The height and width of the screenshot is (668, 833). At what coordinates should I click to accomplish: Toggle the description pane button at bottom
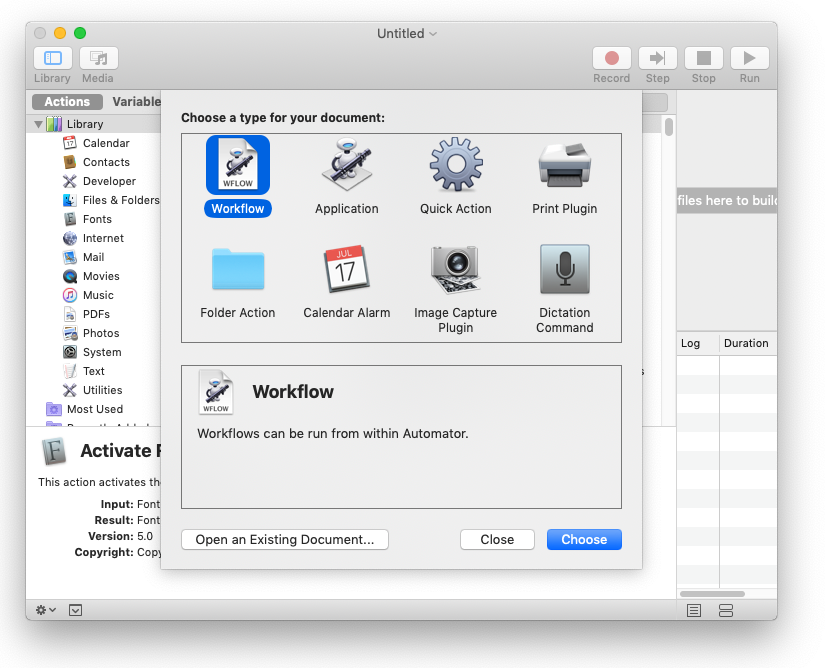coord(75,610)
